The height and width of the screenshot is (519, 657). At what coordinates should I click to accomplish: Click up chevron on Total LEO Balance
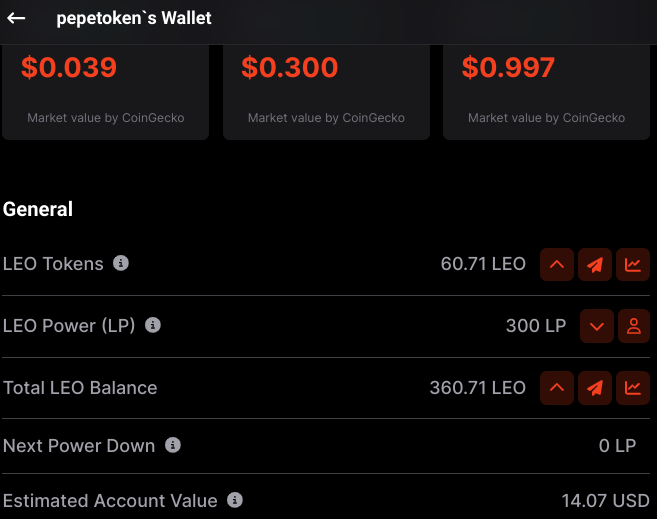(x=557, y=388)
